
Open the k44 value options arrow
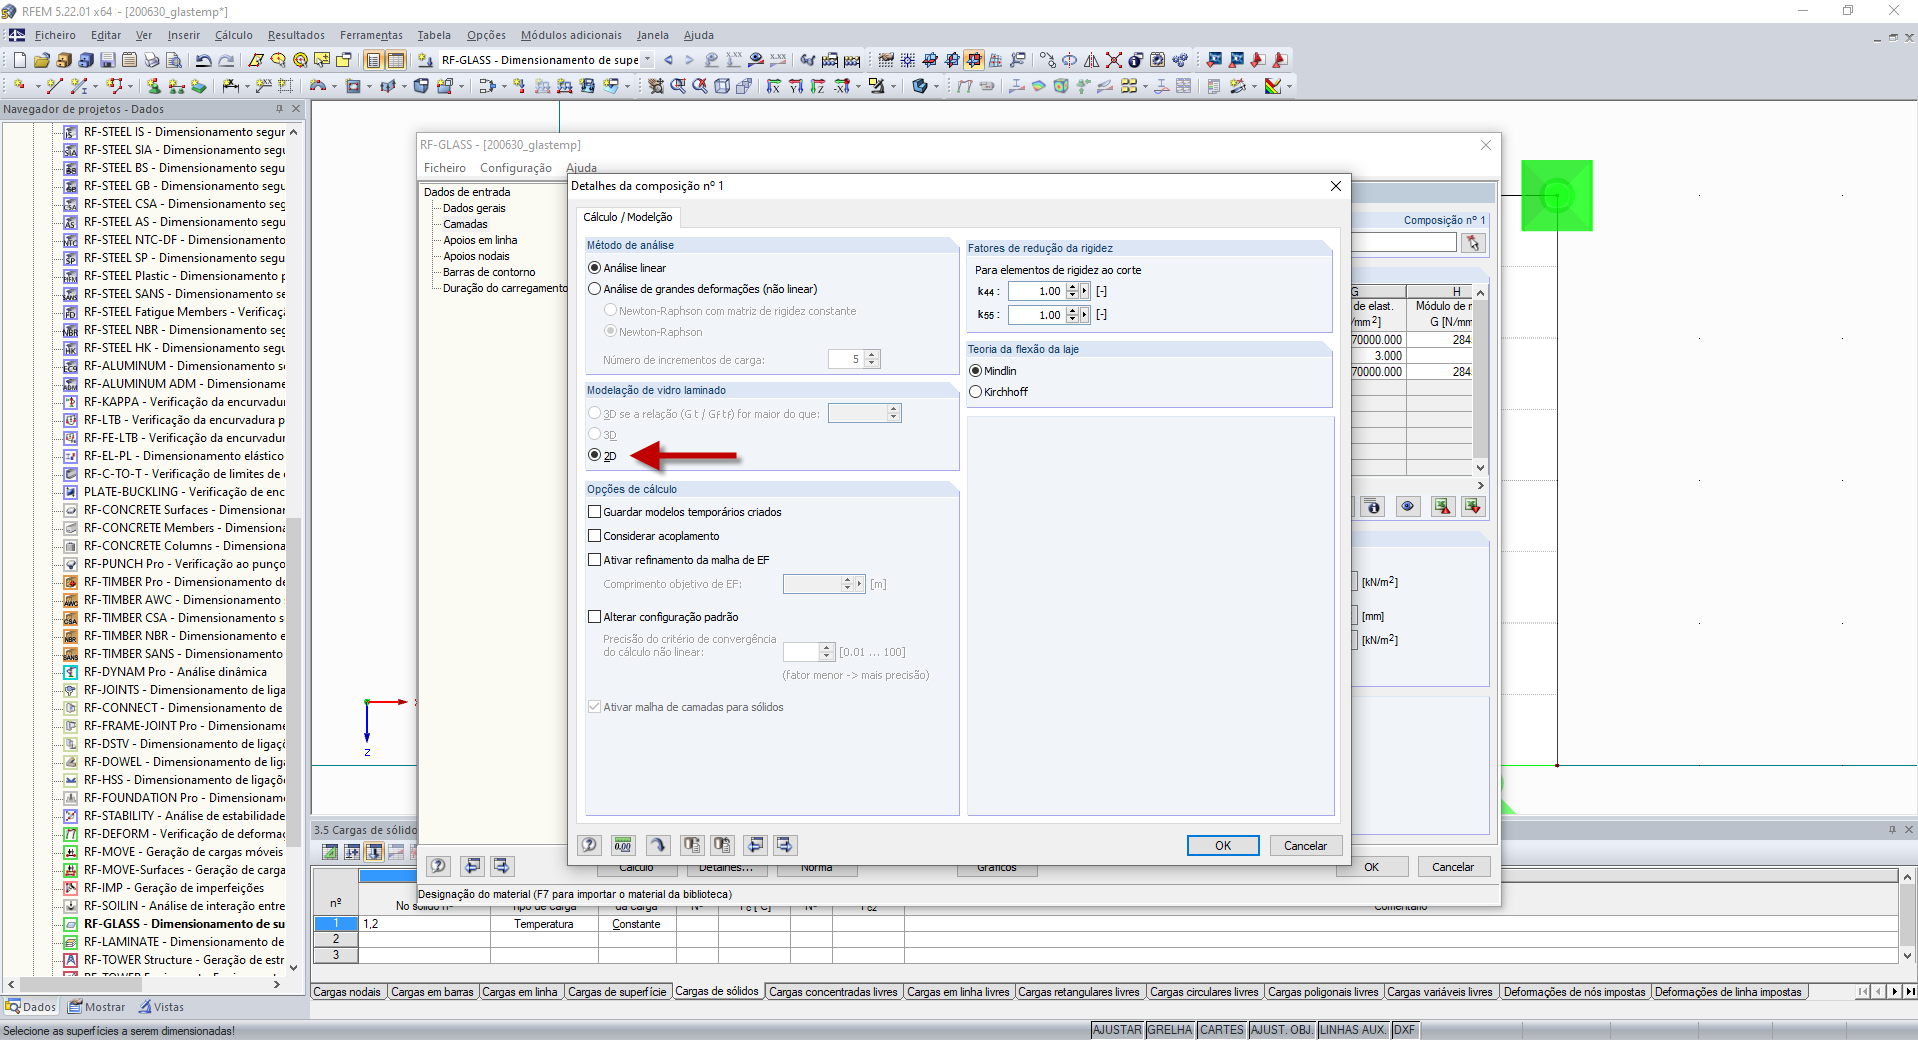pyautogui.click(x=1084, y=291)
